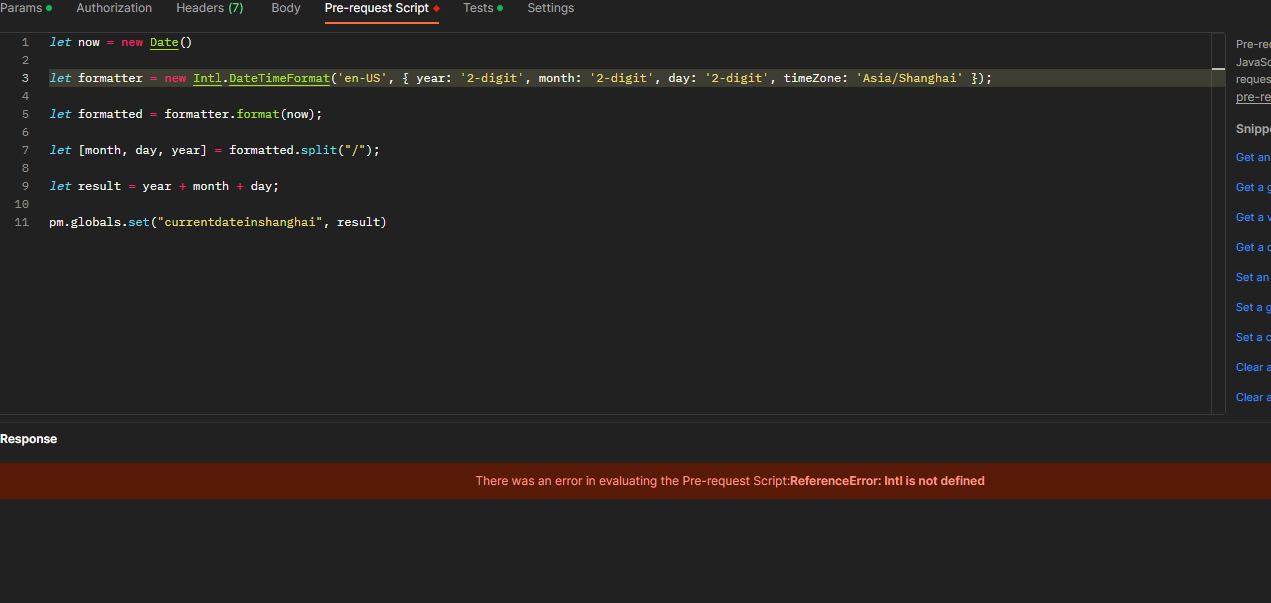1271x603 pixels.
Task: Open the Tests tab
Action: click(x=483, y=8)
